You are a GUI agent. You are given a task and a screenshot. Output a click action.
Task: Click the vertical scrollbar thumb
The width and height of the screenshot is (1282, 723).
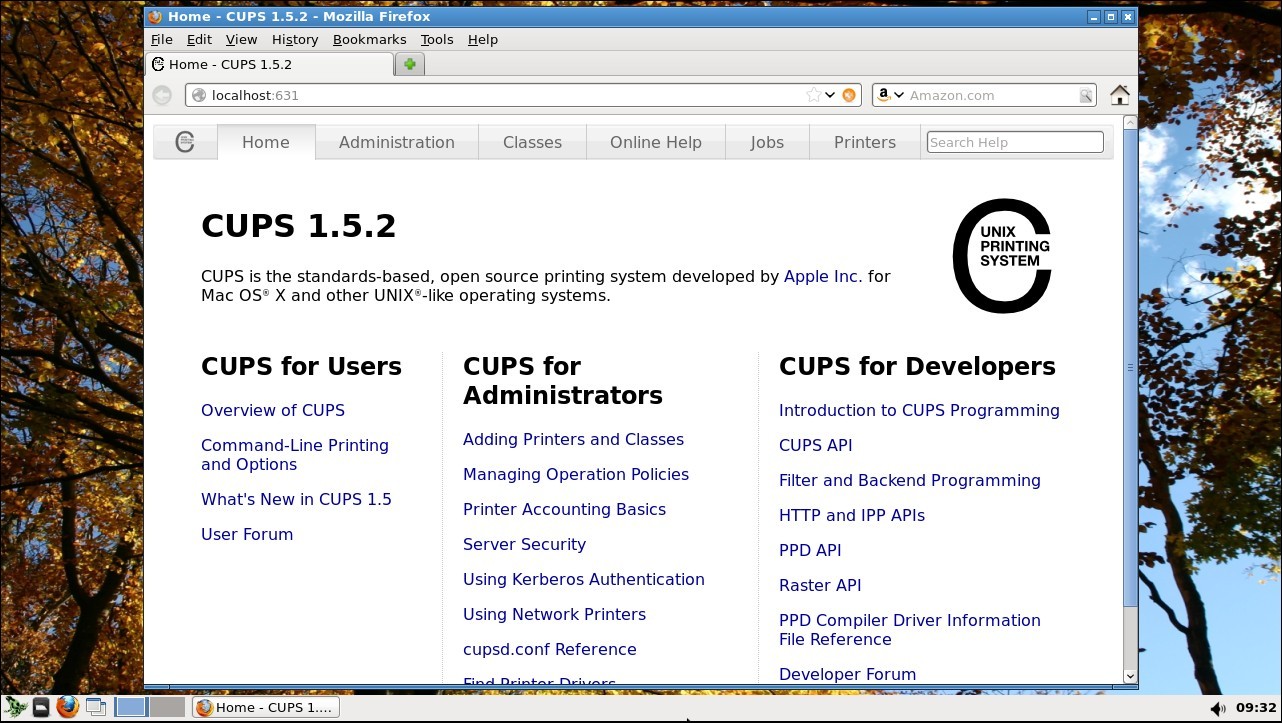pyautogui.click(x=1130, y=367)
